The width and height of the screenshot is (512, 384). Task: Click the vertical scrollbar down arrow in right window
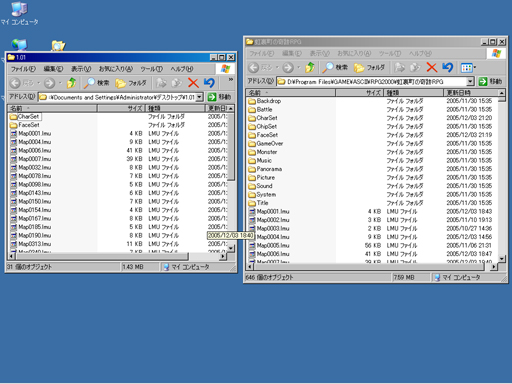point(502,259)
